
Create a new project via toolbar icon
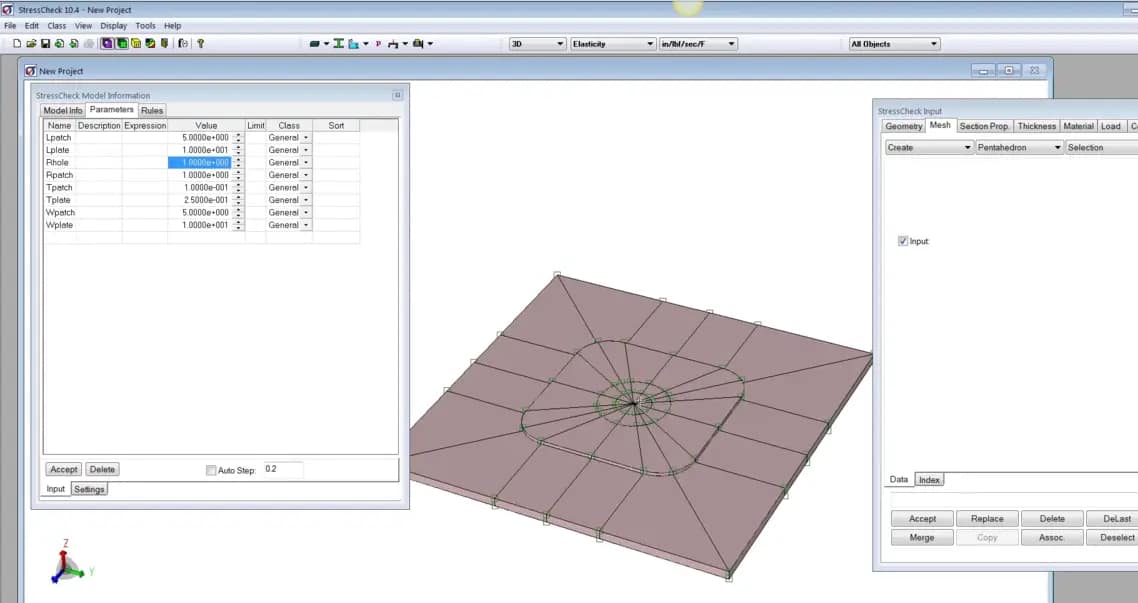[15, 43]
